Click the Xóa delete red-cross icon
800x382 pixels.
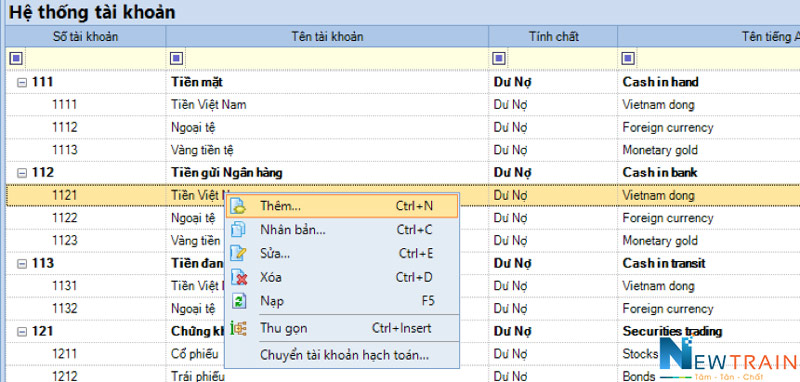tap(238, 277)
